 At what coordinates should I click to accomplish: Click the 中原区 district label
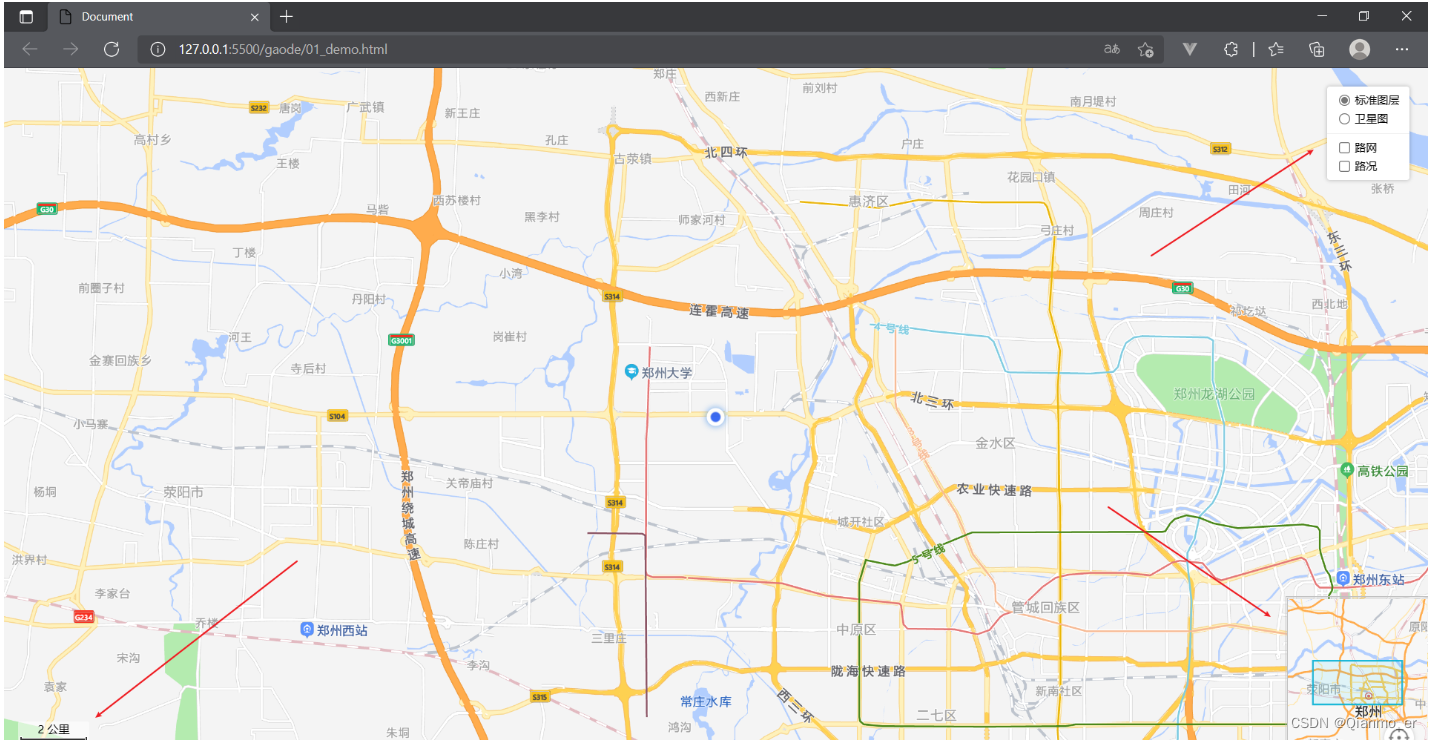tap(856, 629)
